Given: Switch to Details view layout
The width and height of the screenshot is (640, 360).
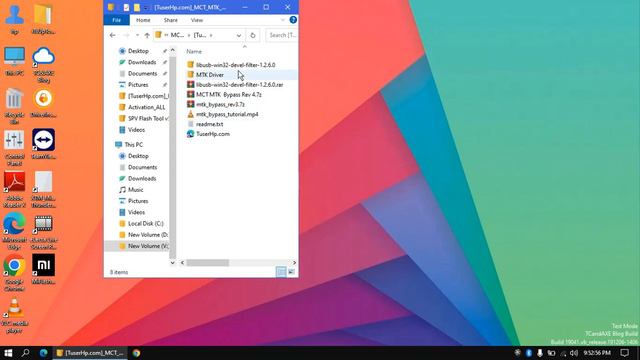Looking at the screenshot, I should click(x=281, y=272).
